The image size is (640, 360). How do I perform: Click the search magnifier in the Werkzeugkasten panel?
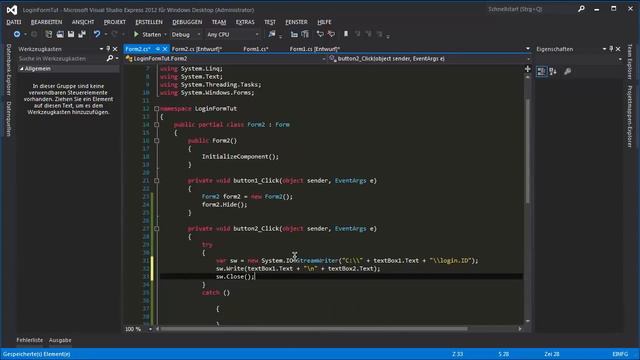(110, 58)
